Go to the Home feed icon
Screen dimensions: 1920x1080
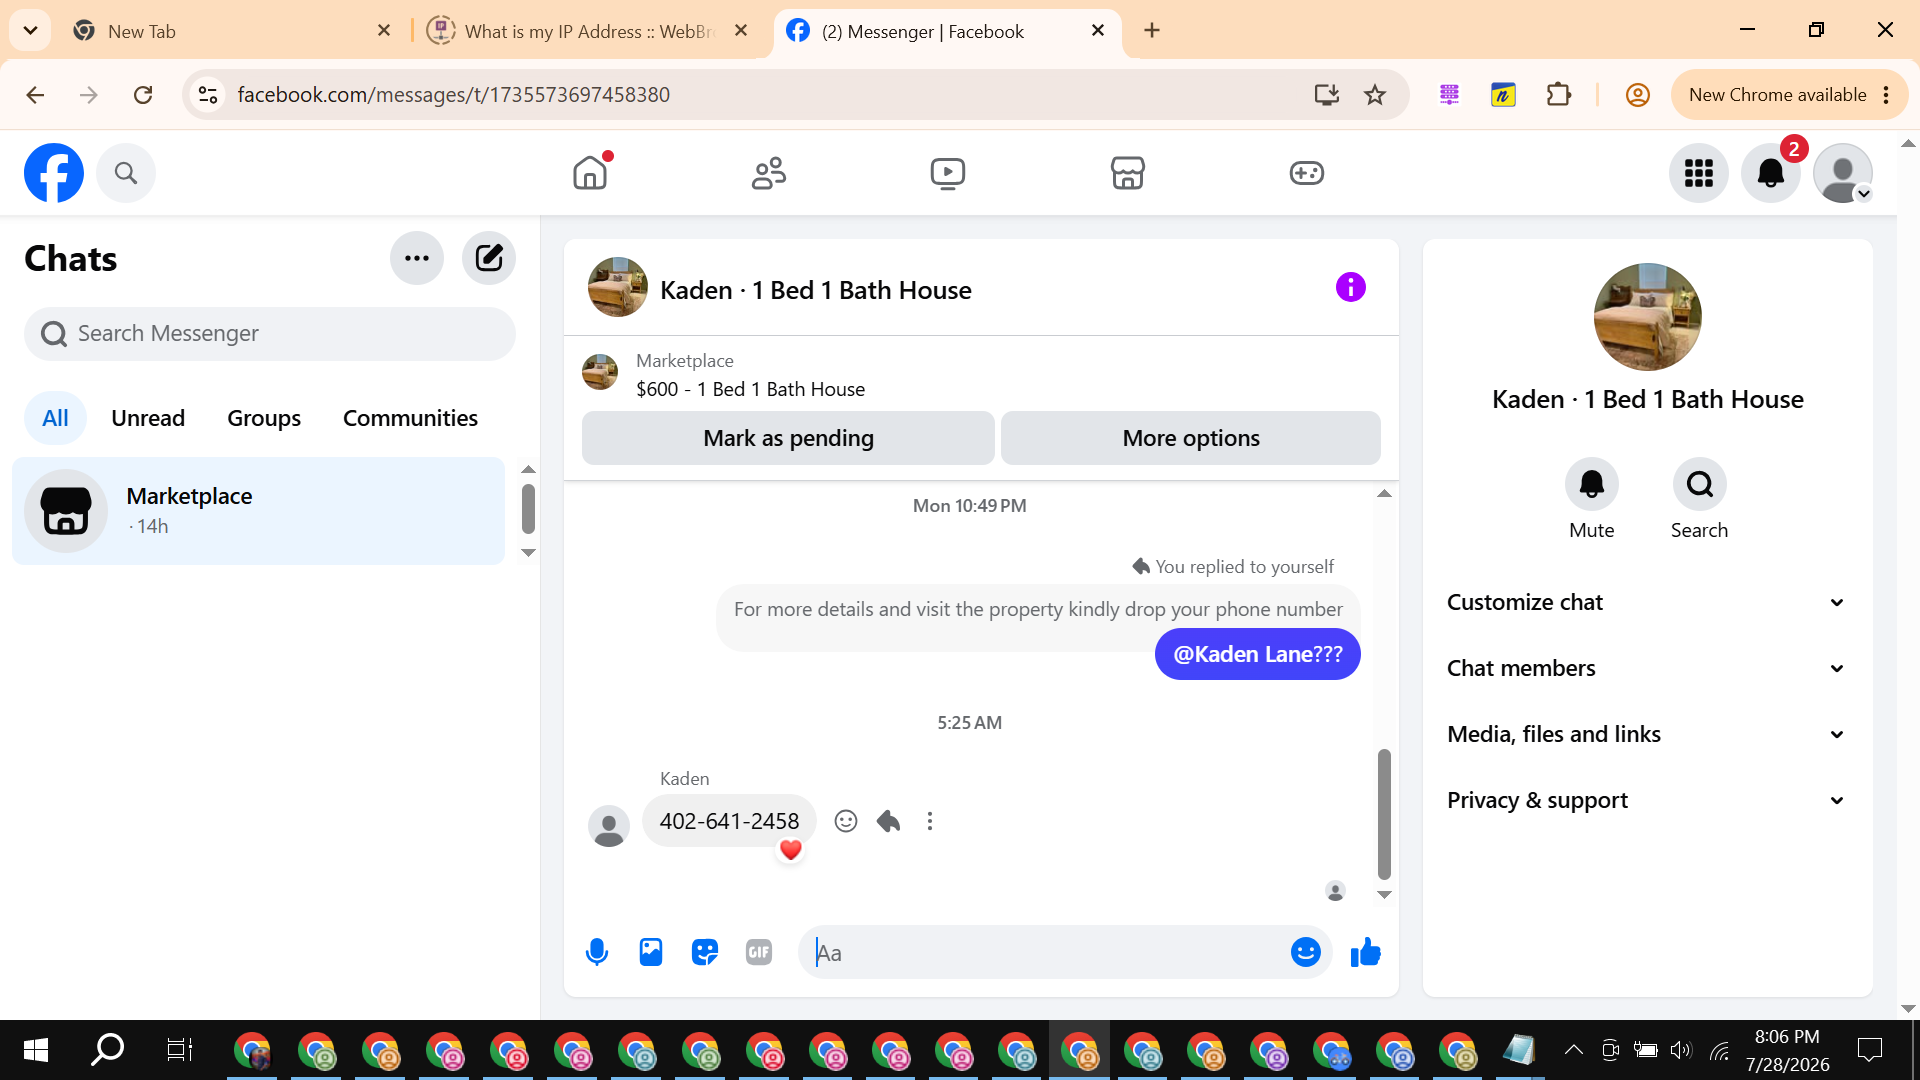pos(590,173)
